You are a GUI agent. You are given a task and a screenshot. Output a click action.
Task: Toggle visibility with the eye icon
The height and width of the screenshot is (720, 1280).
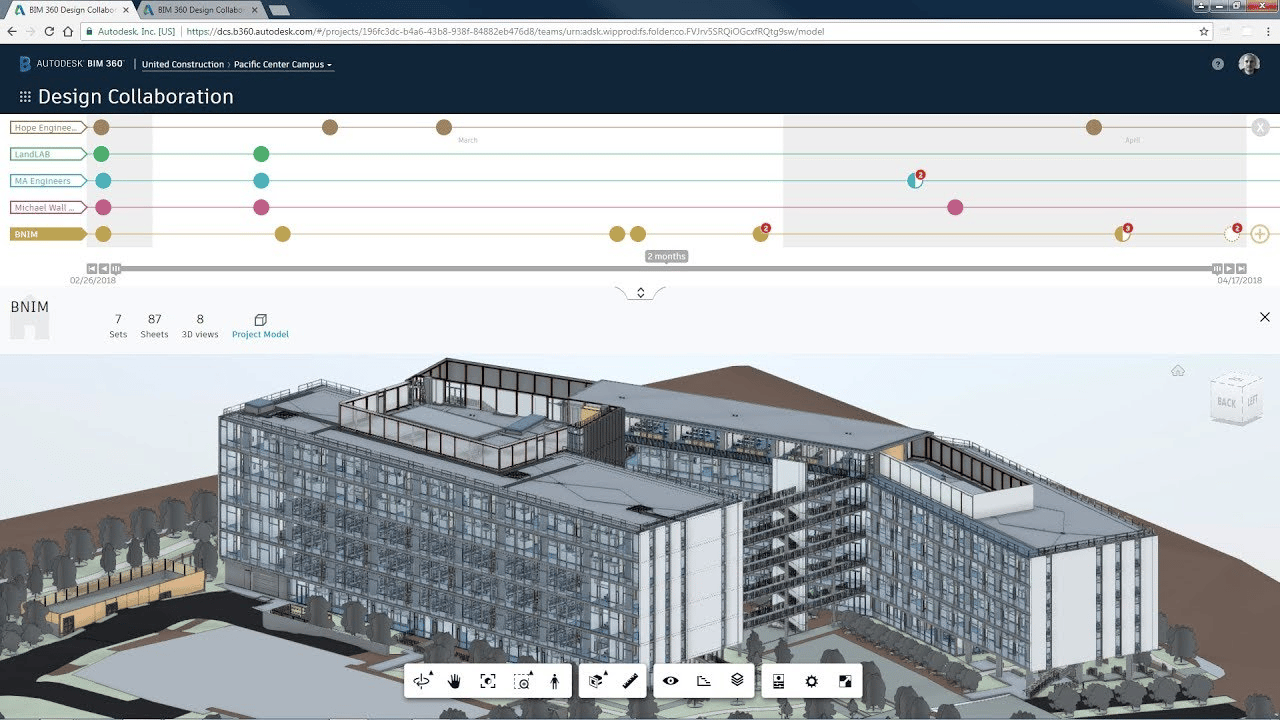670,680
